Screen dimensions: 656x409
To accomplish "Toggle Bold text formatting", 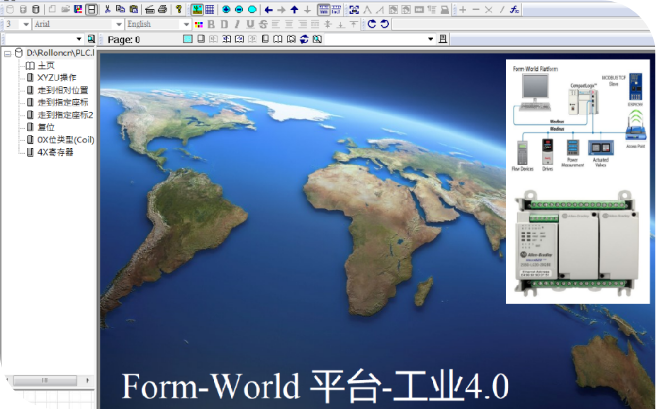I will click(210, 24).
